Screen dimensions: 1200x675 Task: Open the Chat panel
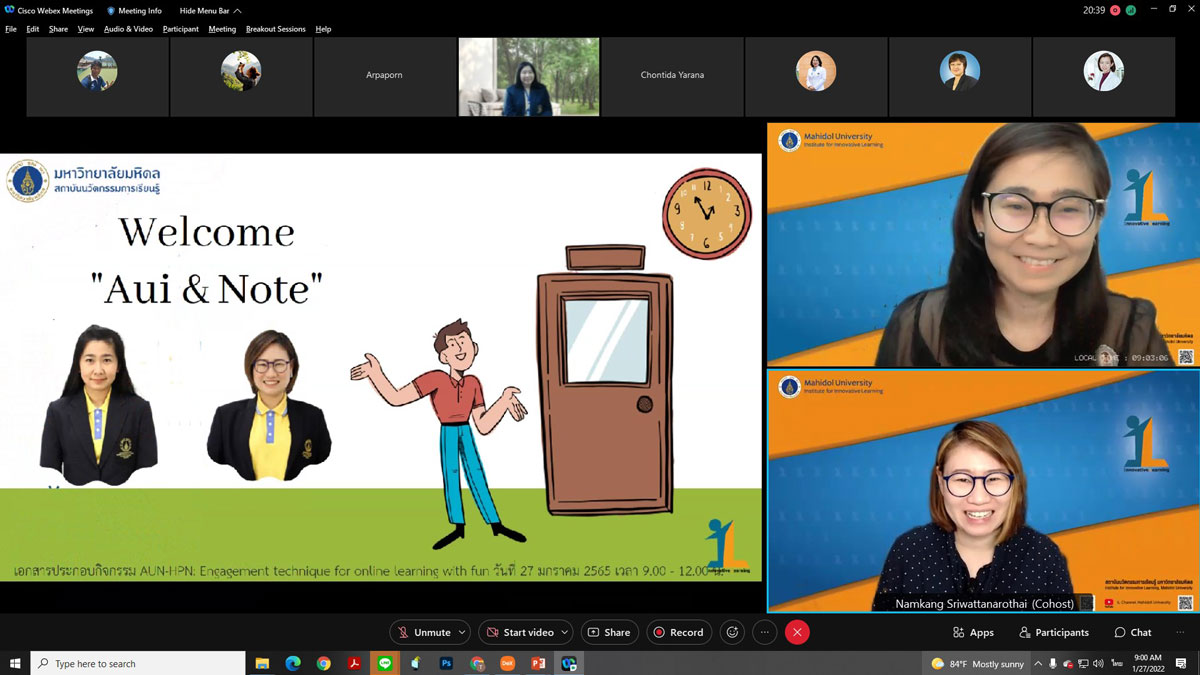tap(1132, 632)
